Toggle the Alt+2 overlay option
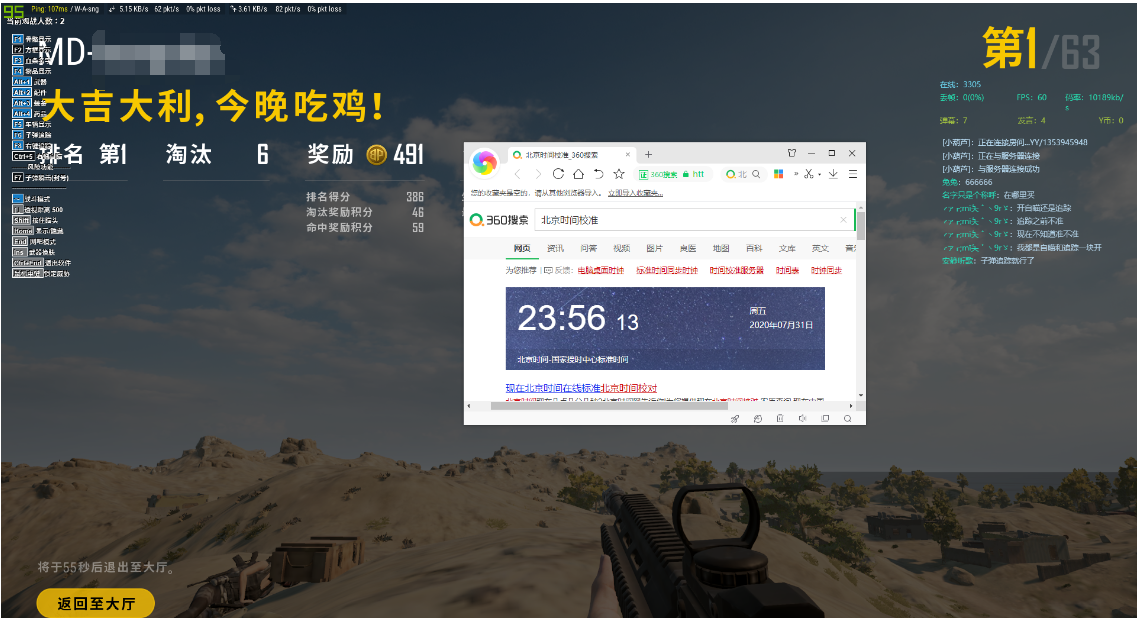This screenshot has height=618, width=1138. click(22, 93)
